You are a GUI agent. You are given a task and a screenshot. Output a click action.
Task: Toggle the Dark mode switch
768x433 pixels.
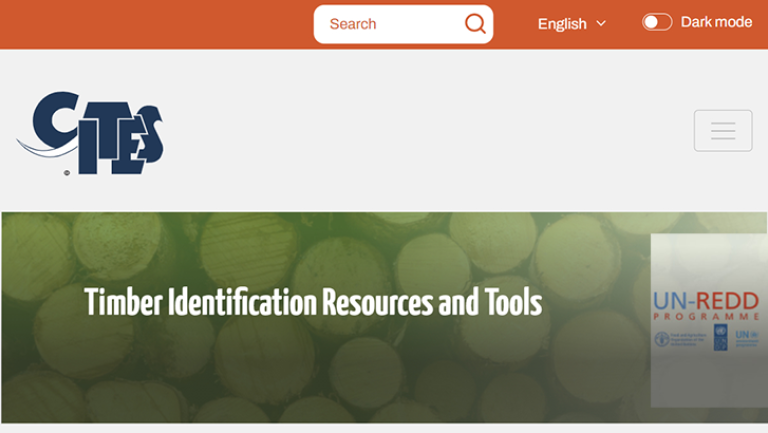pyautogui.click(x=657, y=22)
